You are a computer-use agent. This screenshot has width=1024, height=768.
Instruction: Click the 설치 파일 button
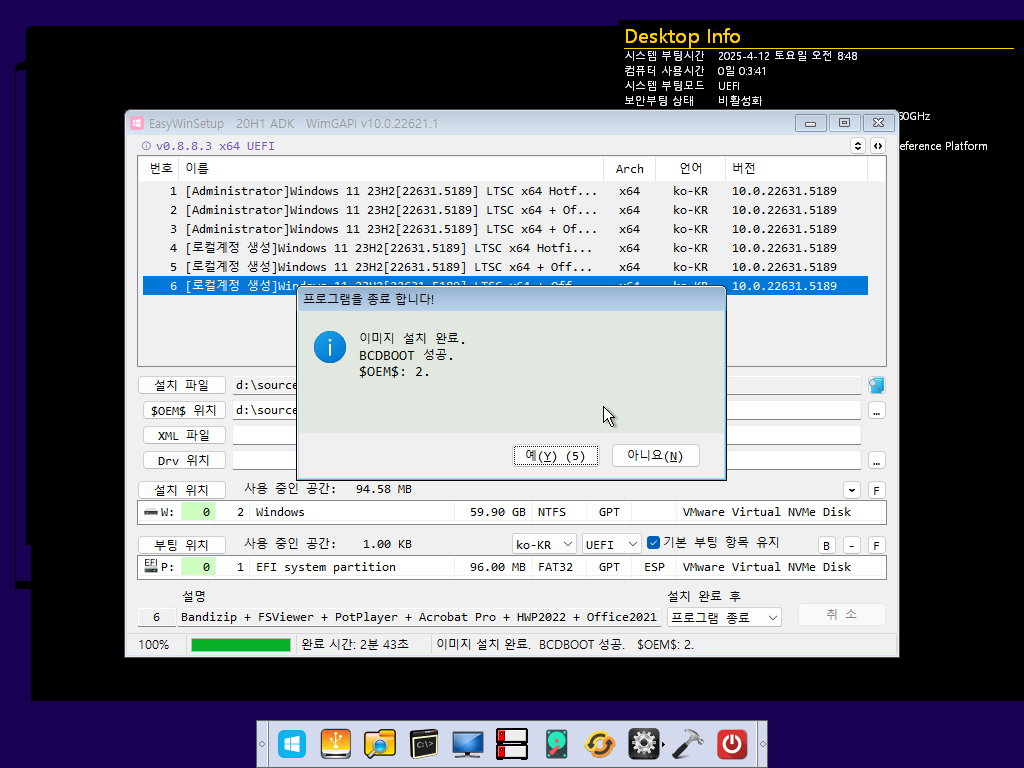182,385
